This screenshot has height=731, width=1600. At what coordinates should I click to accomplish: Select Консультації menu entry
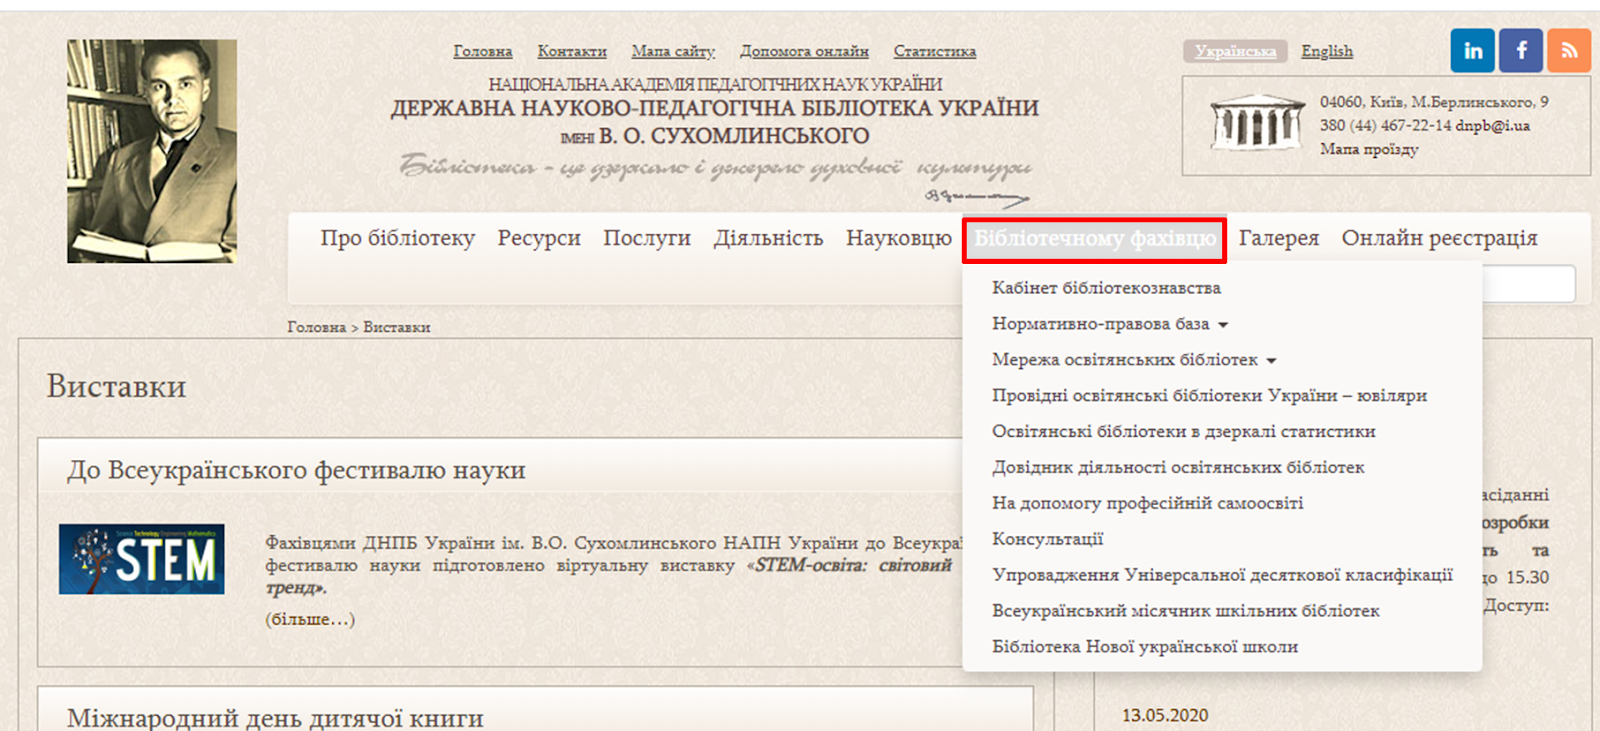(1047, 540)
